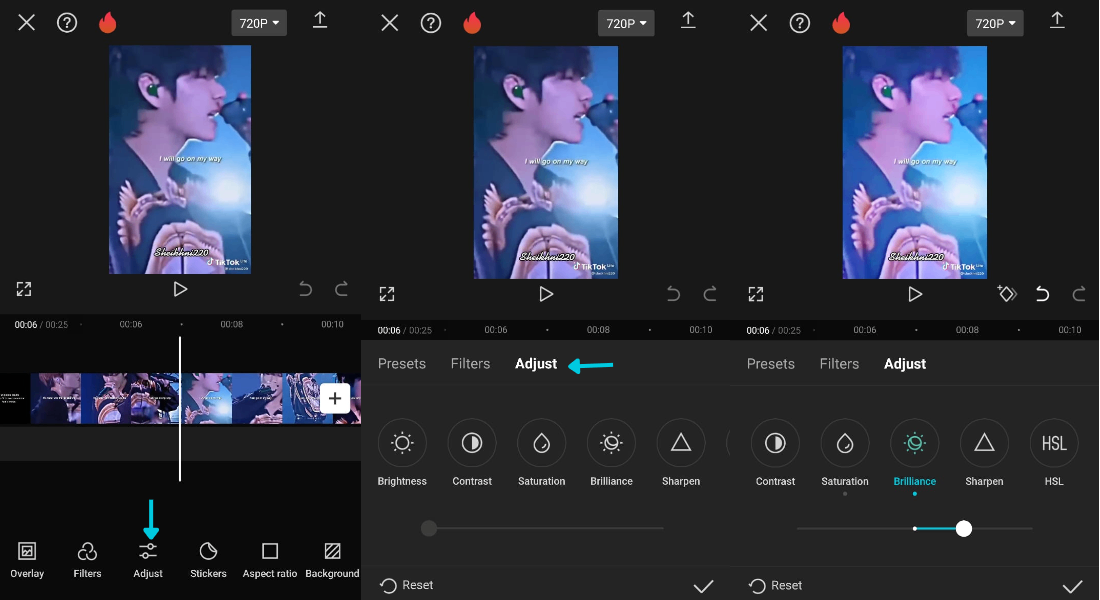This screenshot has height=600, width=1100.
Task: Open help in the right panel
Action: click(x=800, y=23)
